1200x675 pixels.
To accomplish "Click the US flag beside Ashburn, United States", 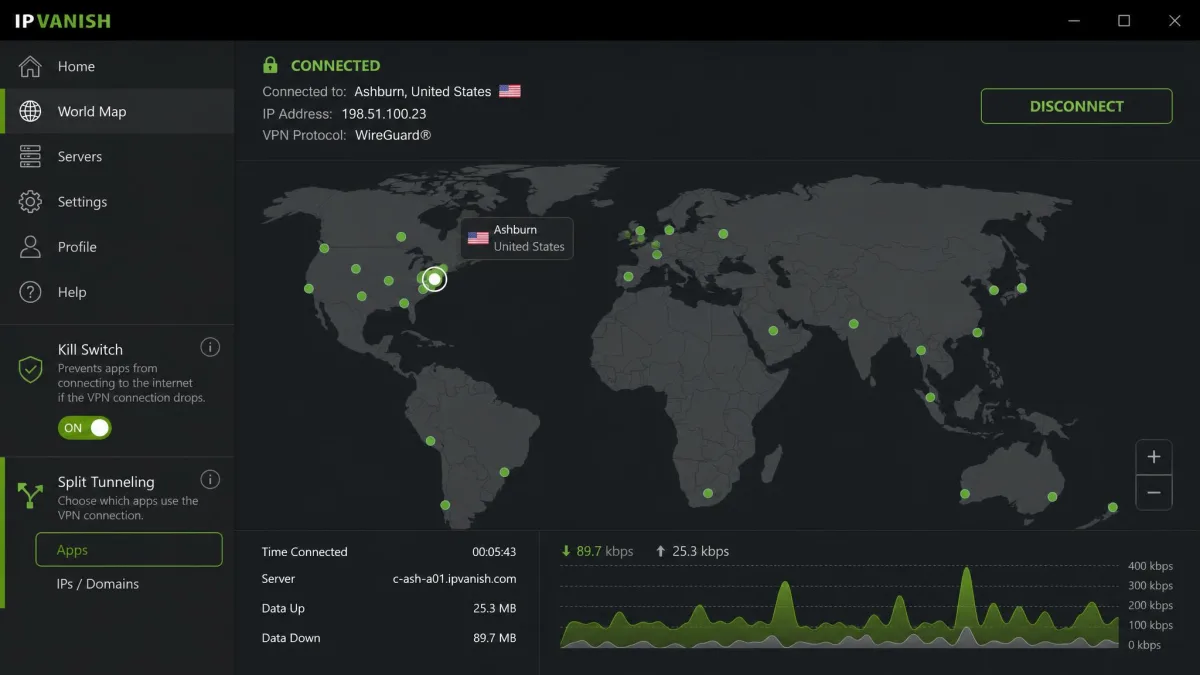I will coord(510,91).
